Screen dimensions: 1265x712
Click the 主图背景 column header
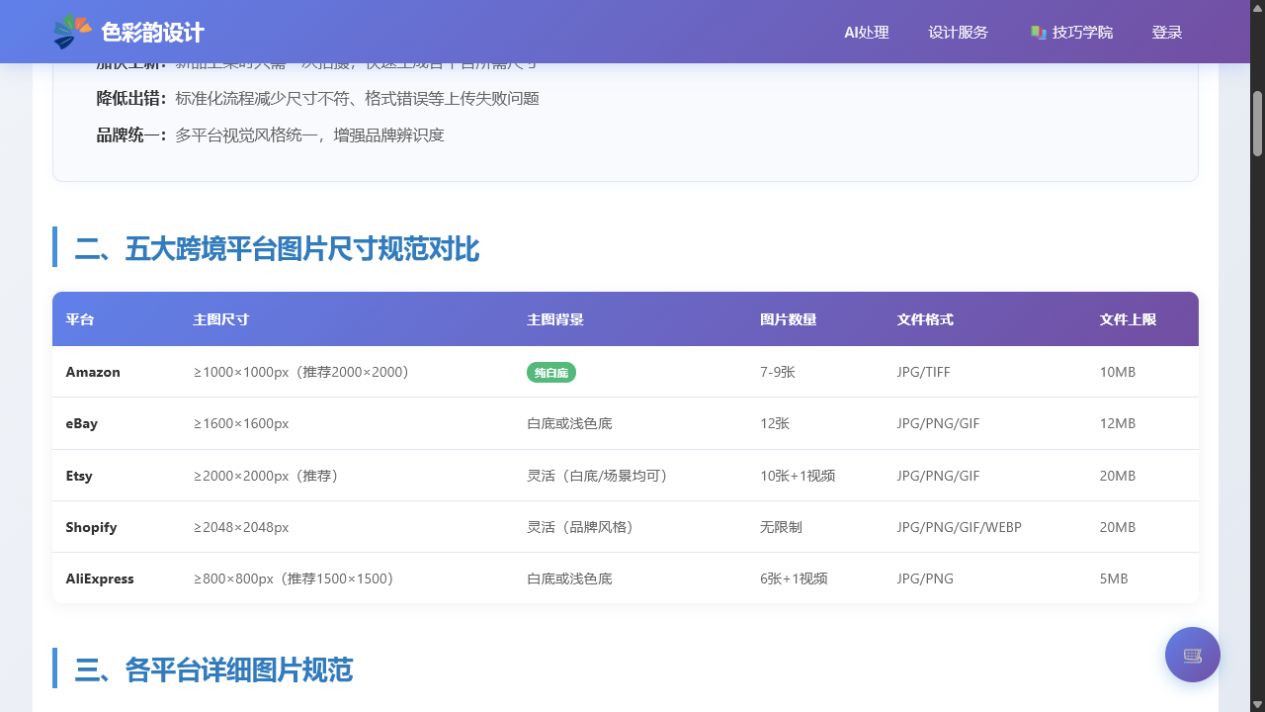(x=555, y=319)
